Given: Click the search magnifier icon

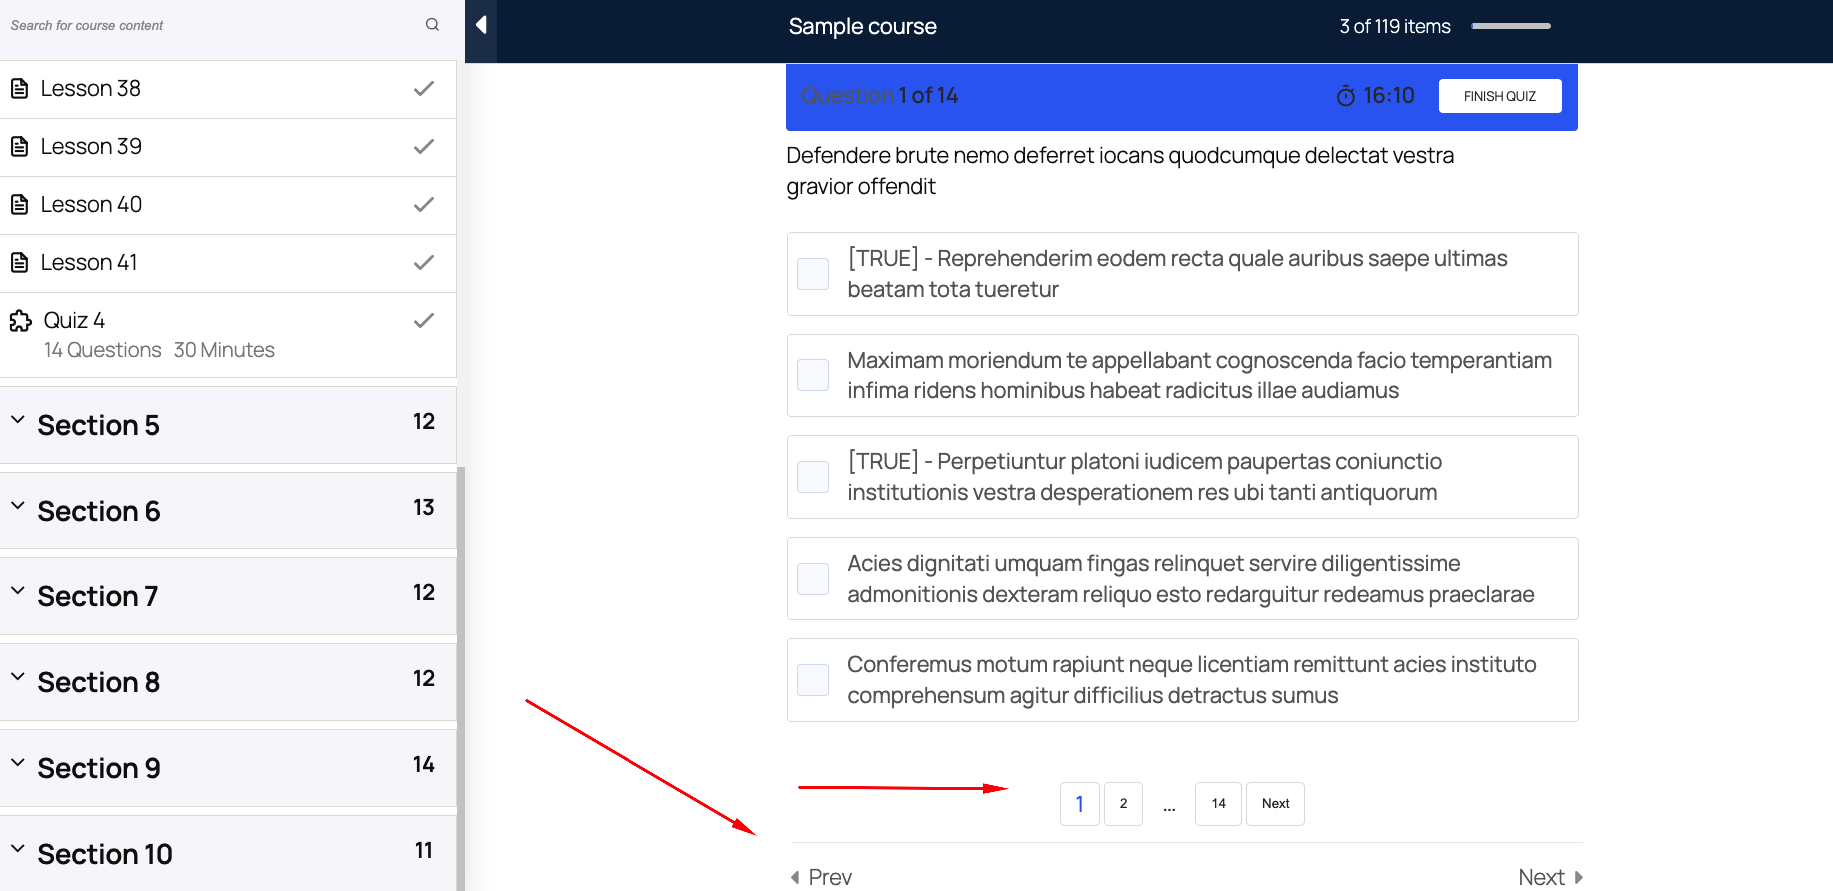Looking at the screenshot, I should pos(432,25).
